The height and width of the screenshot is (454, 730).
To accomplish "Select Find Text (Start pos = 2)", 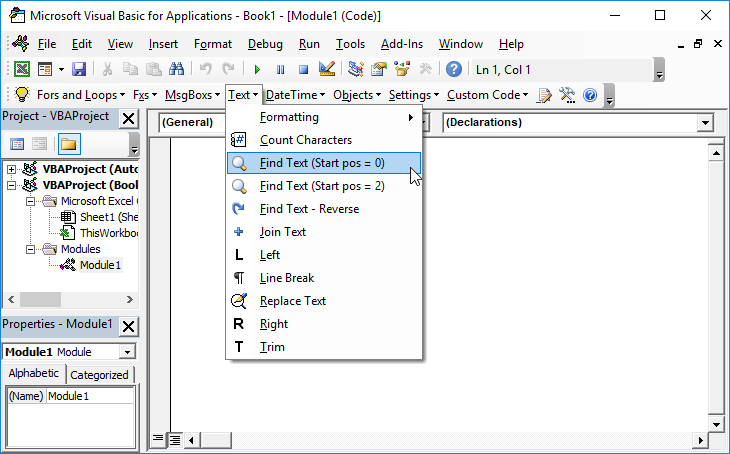I will click(x=322, y=186).
